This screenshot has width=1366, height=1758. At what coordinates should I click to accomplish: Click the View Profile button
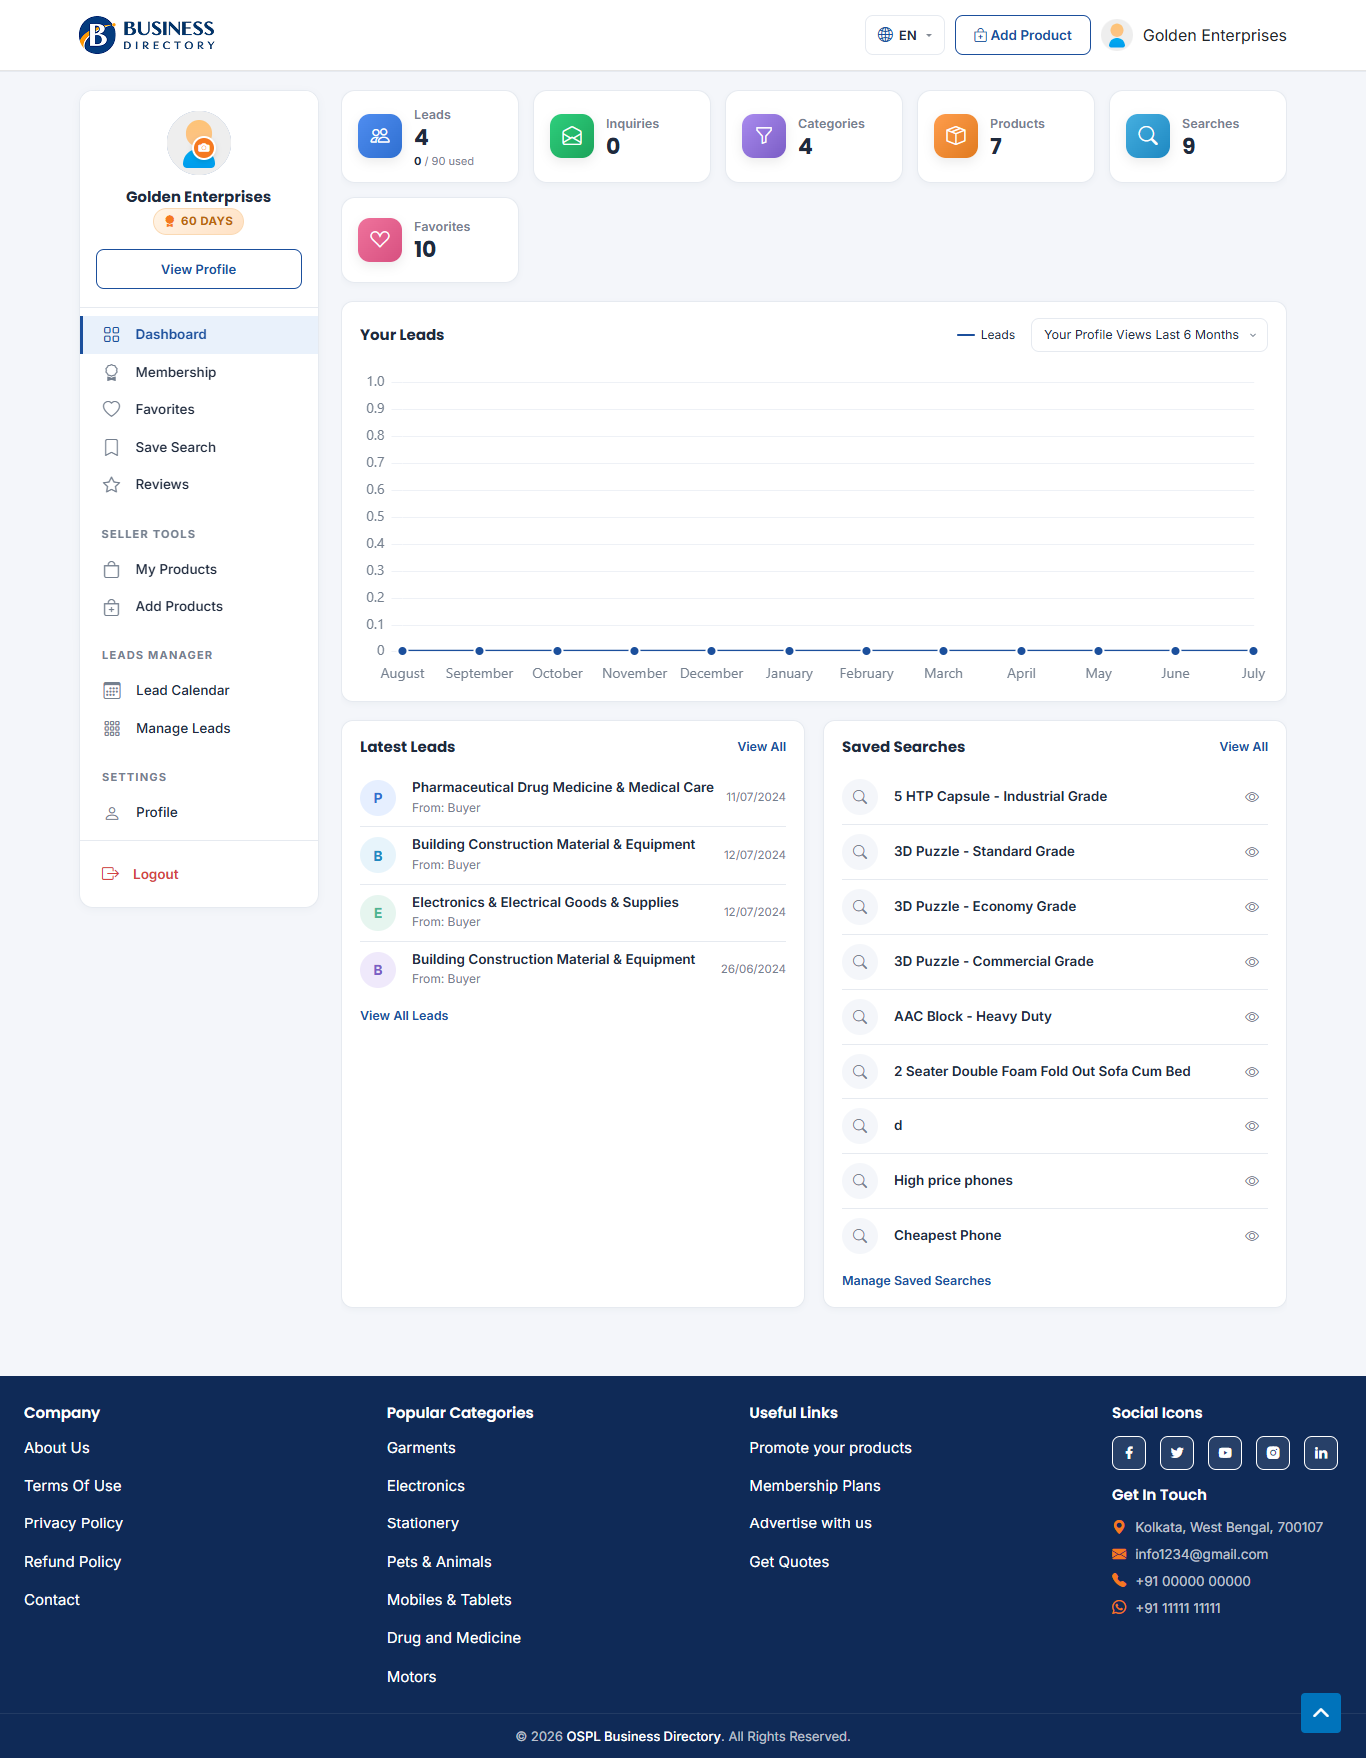(199, 269)
